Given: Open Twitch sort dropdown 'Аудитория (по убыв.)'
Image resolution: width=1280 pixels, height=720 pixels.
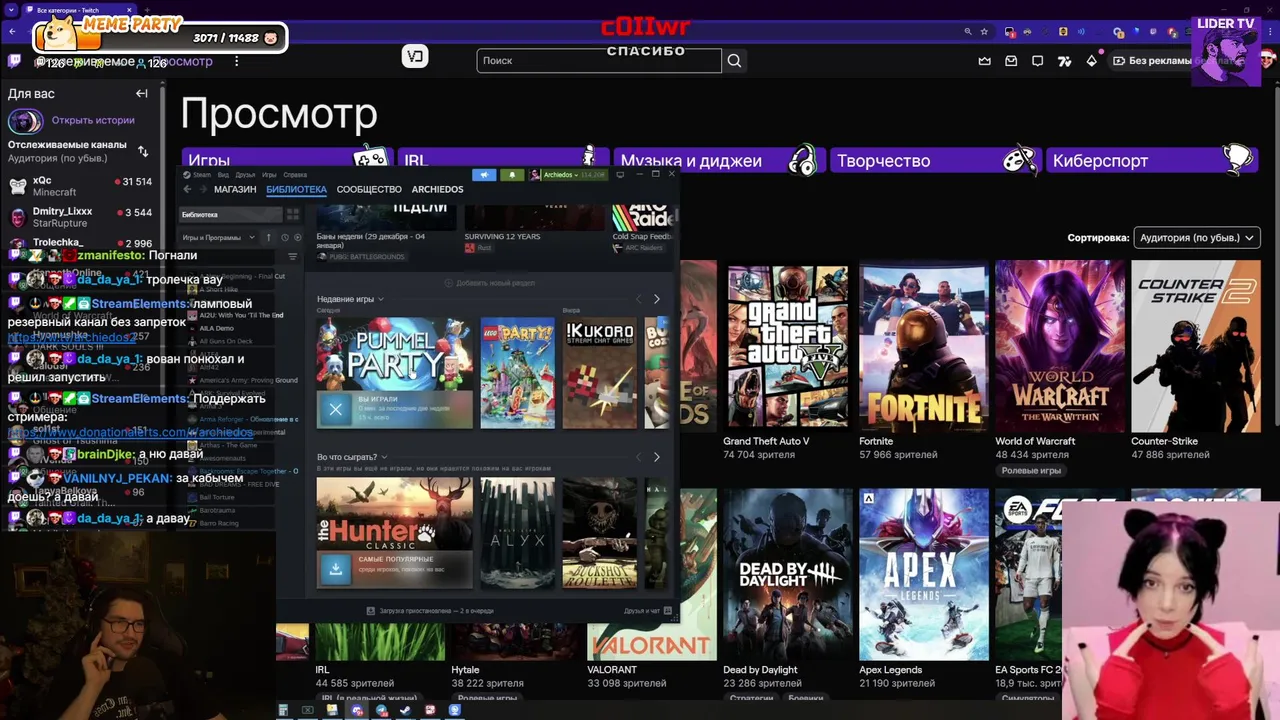Looking at the screenshot, I should 1196,238.
